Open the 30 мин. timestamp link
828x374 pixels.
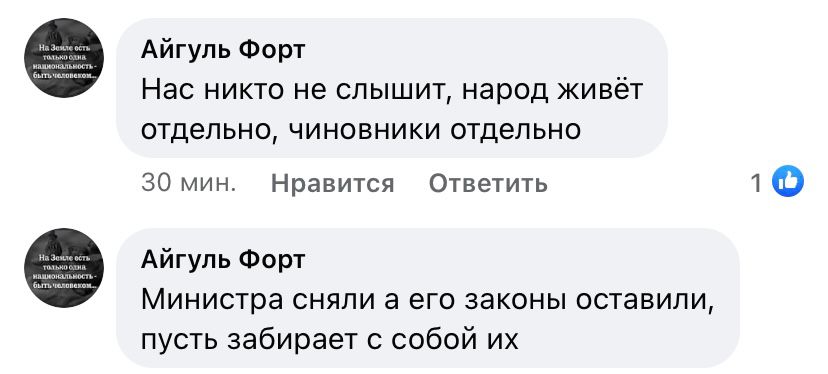[189, 183]
